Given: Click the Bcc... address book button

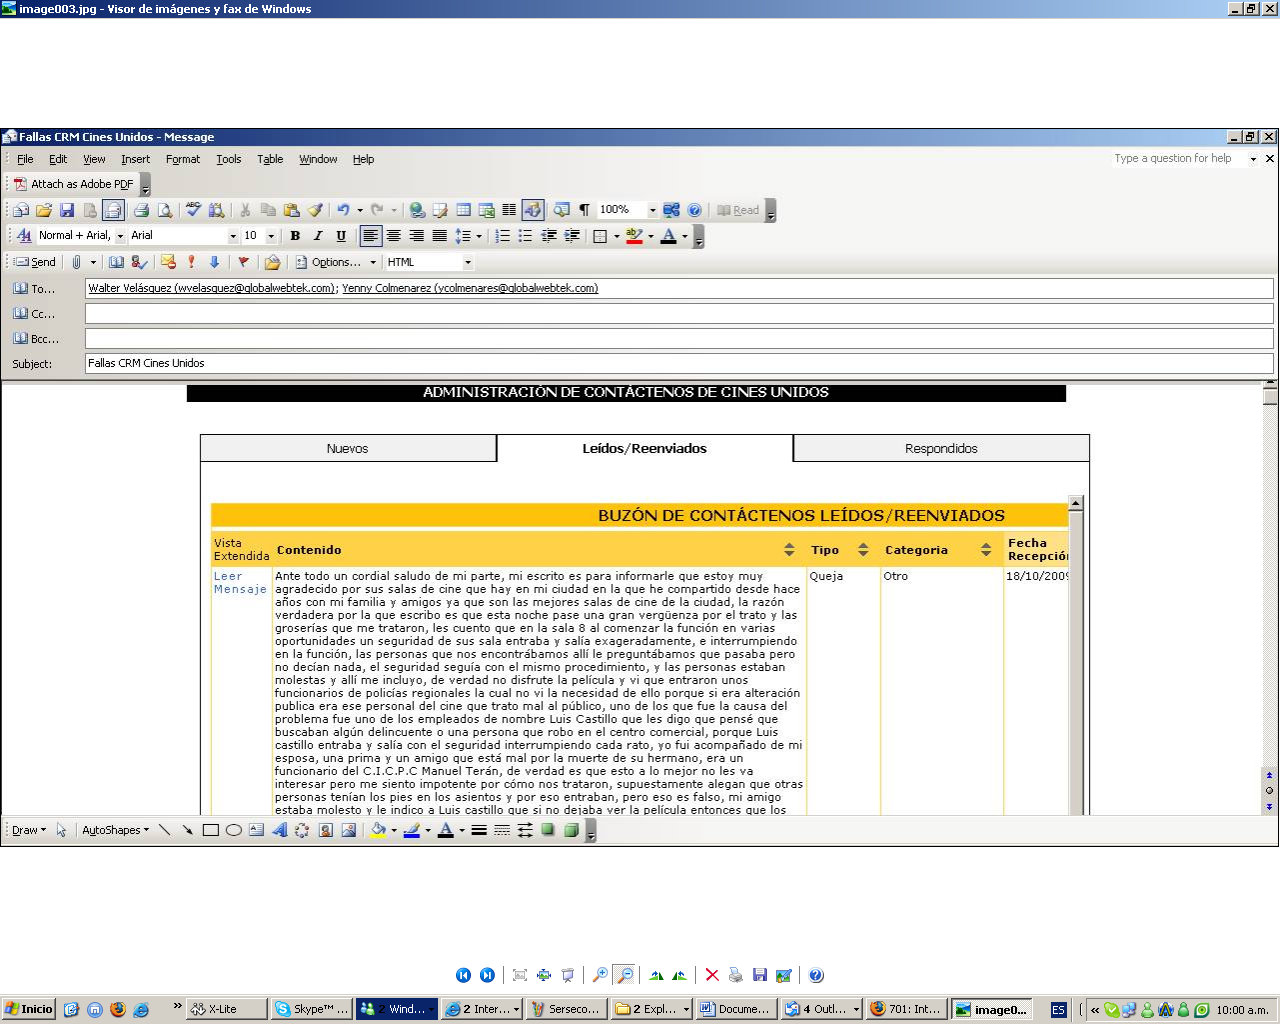Looking at the screenshot, I should click(x=36, y=338).
